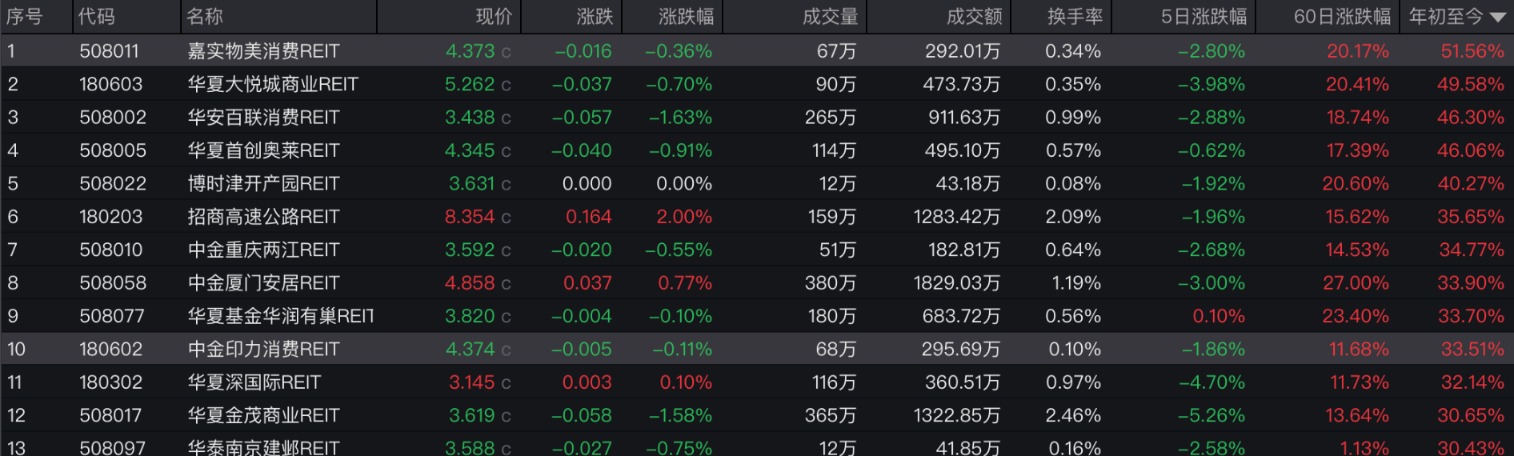The image size is (1514, 456).
Task: Select the 博时津开产园REIT row
Action: [263, 183]
